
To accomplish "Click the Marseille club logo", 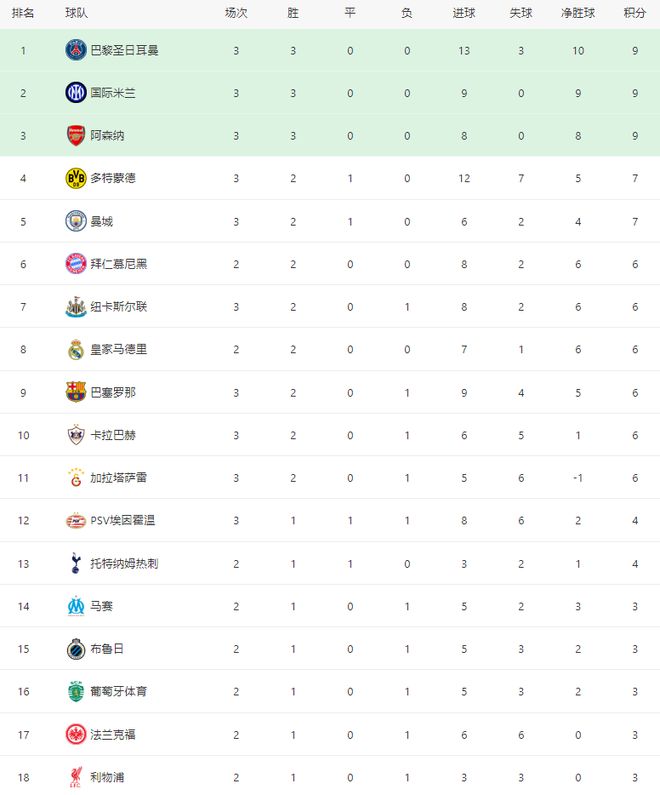I will pos(76,606).
